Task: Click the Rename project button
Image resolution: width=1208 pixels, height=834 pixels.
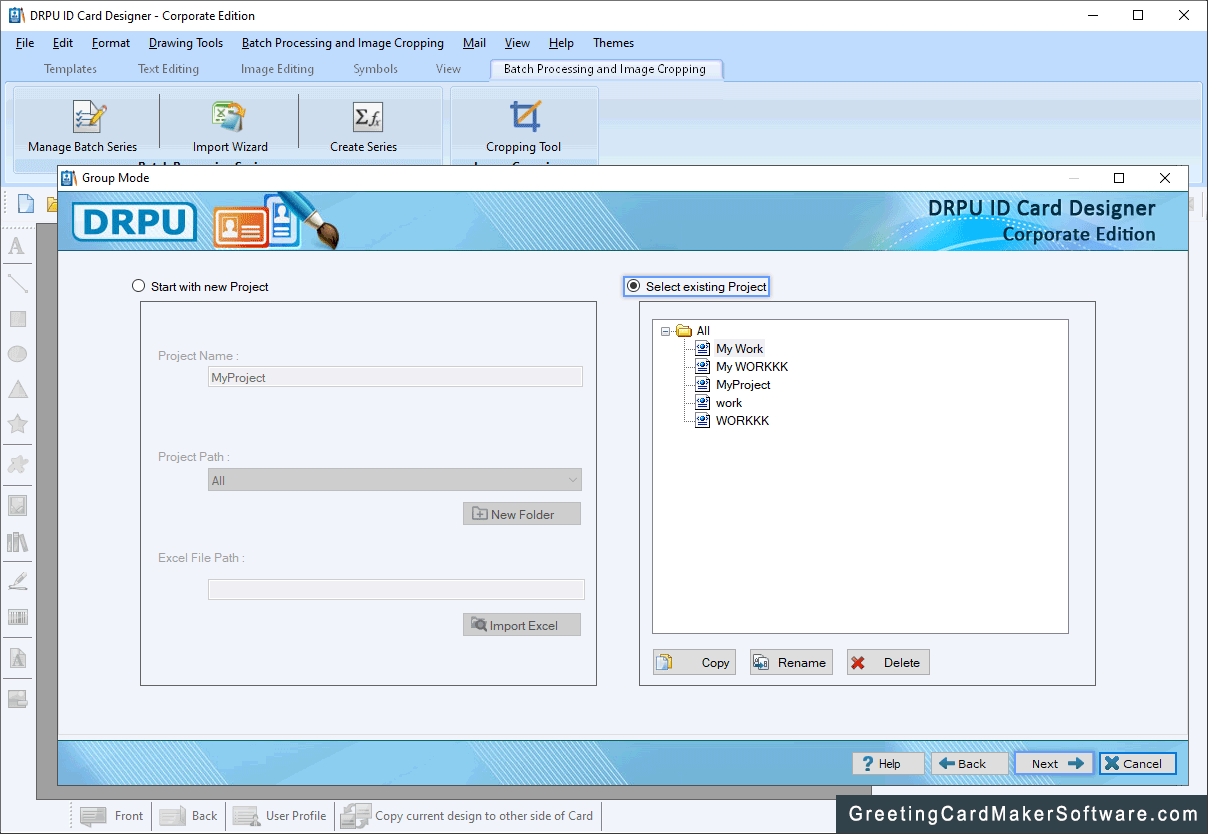Action: tap(791, 662)
